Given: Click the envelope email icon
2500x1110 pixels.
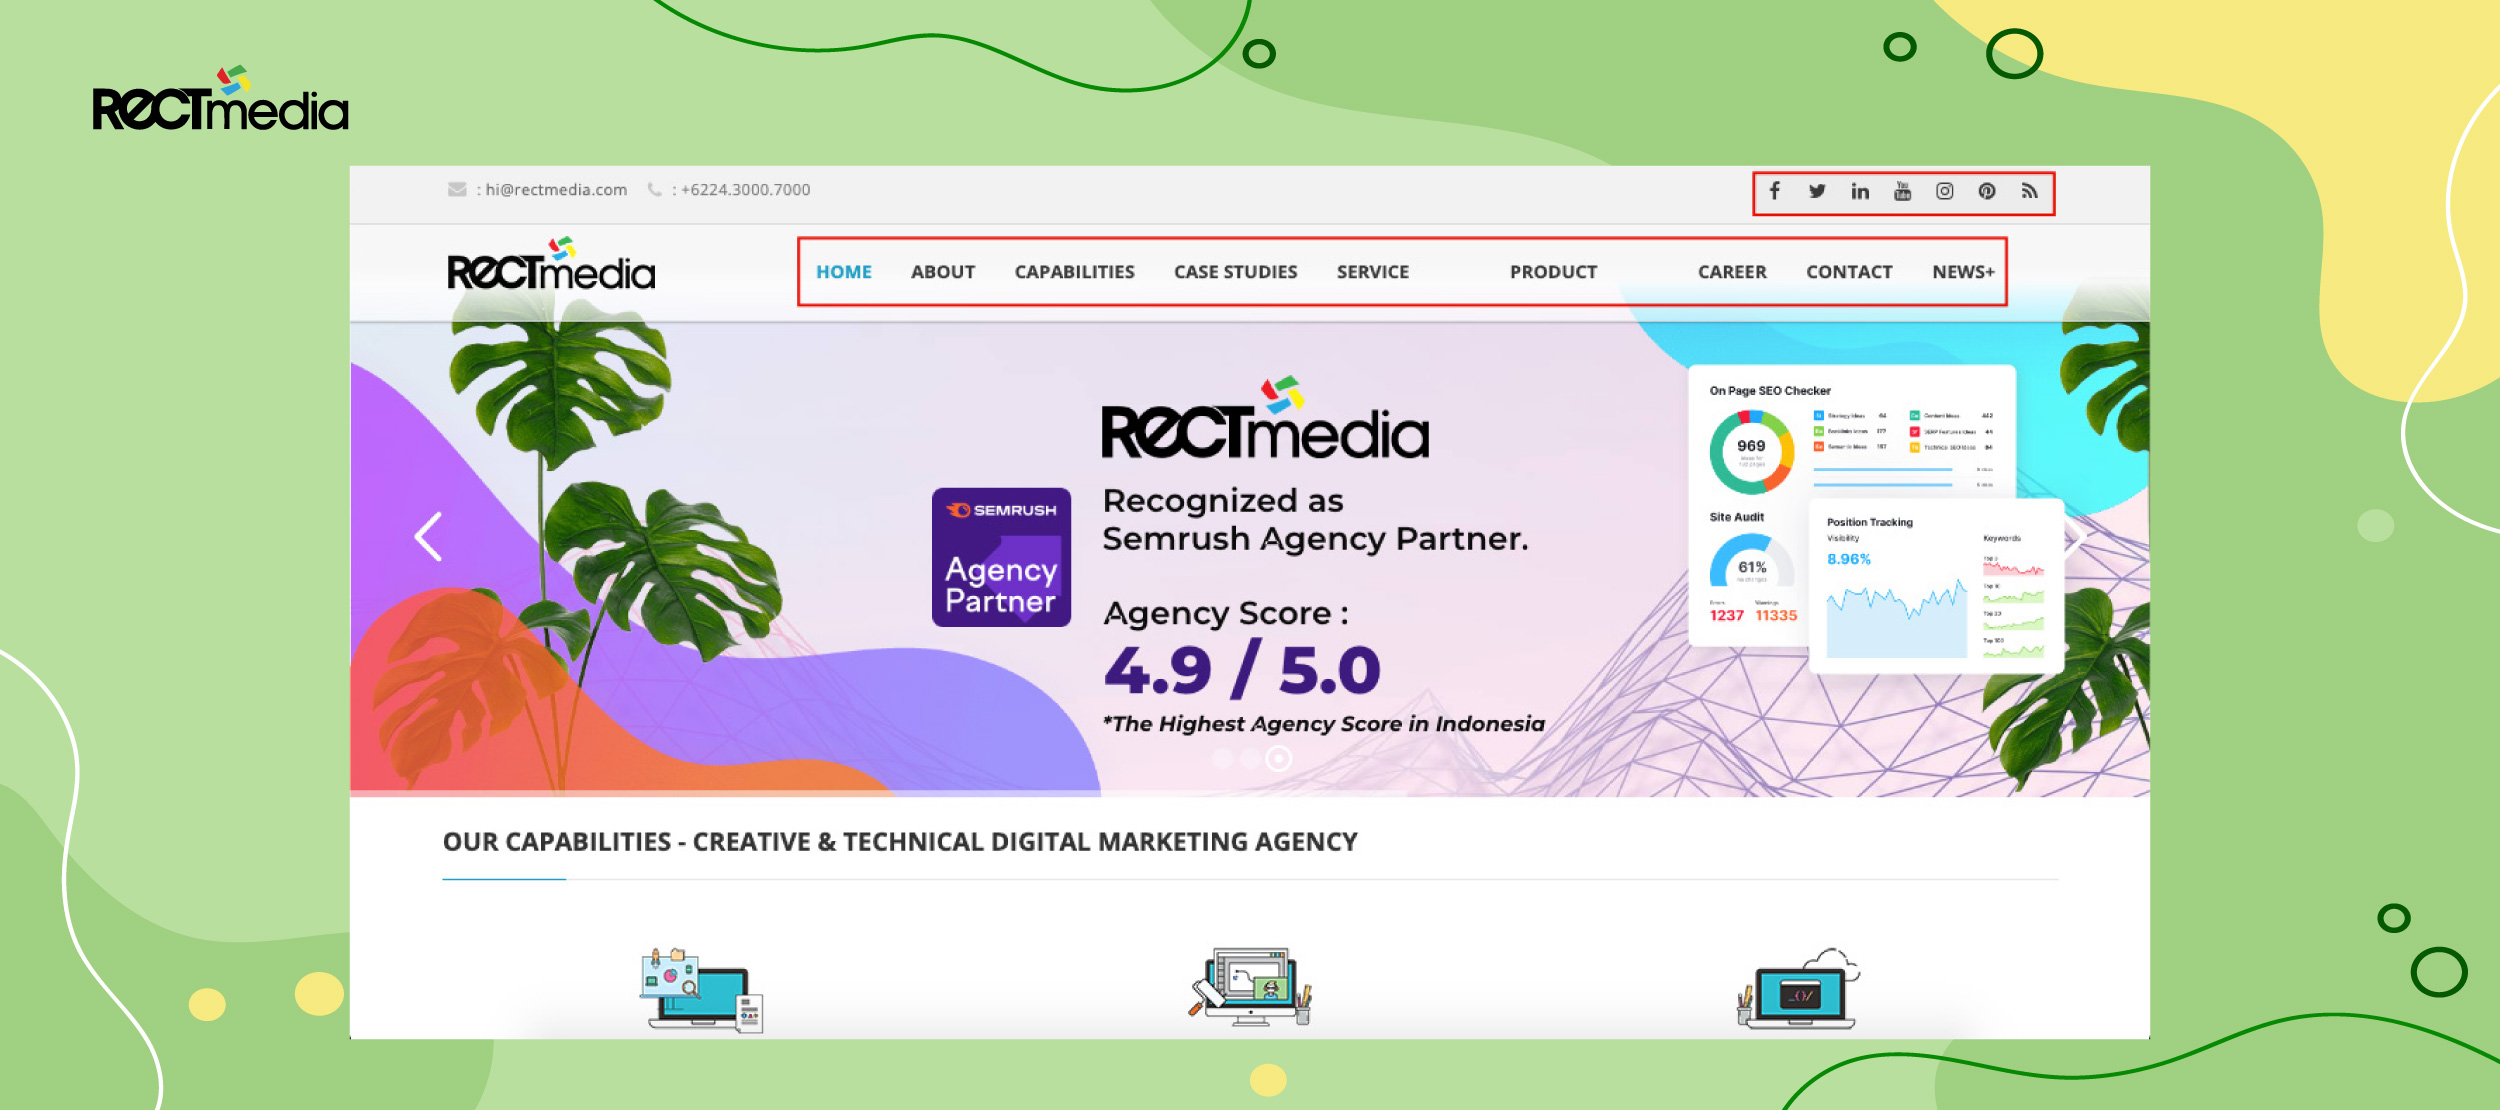Looking at the screenshot, I should (457, 190).
